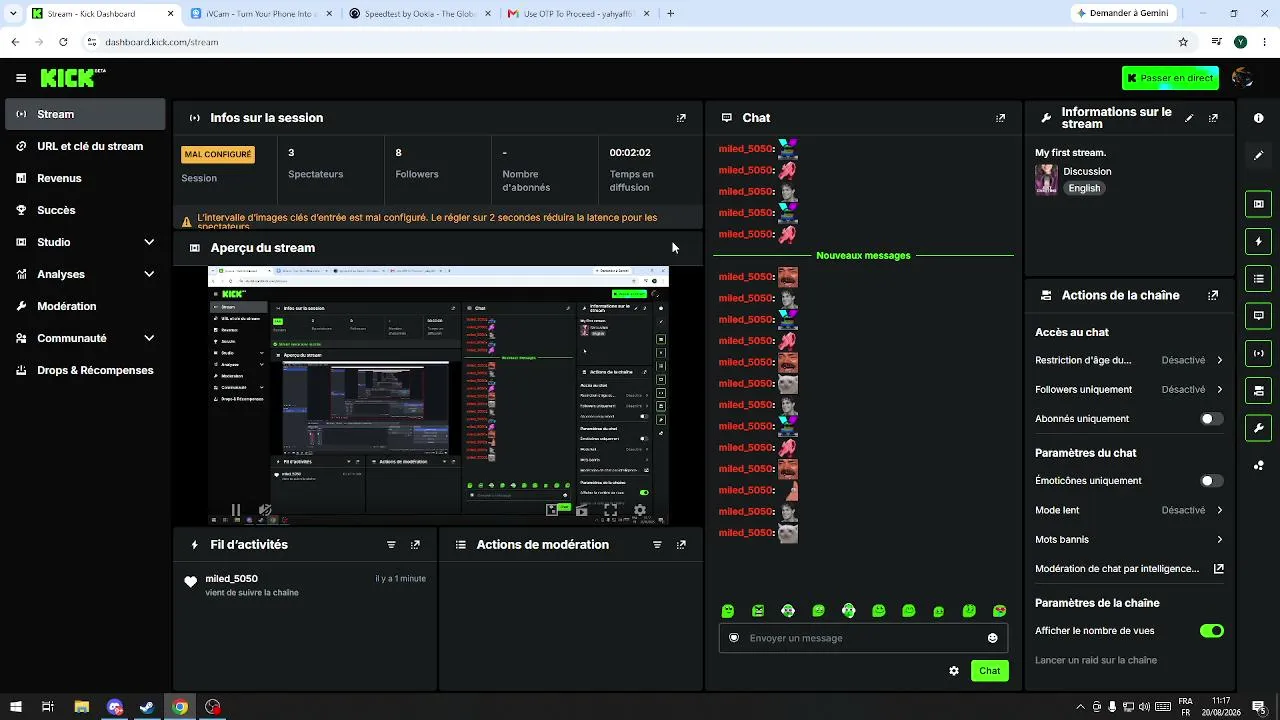Open Drops & Récompenses page
Viewport: 1280px width, 720px height.
(86, 370)
